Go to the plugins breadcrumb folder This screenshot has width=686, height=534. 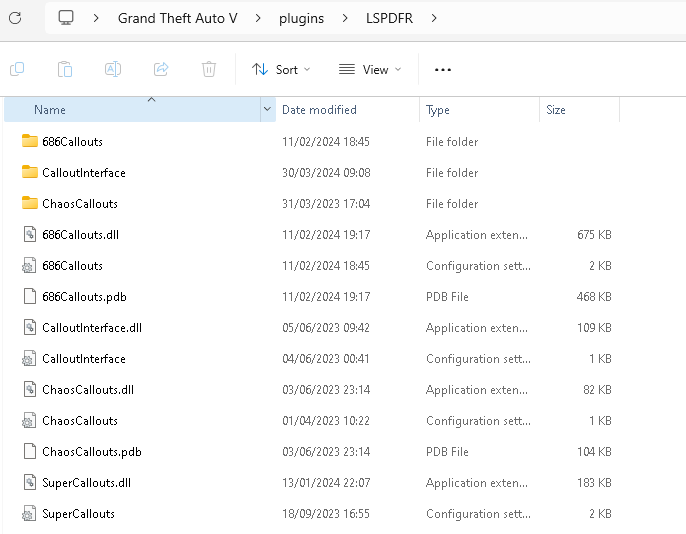[x=301, y=18]
